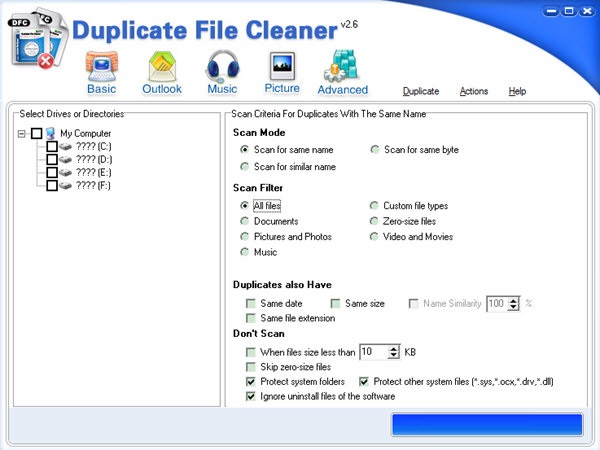600x450 pixels.
Task: Decrease the Name Similarity percentage
Action: 513,307
